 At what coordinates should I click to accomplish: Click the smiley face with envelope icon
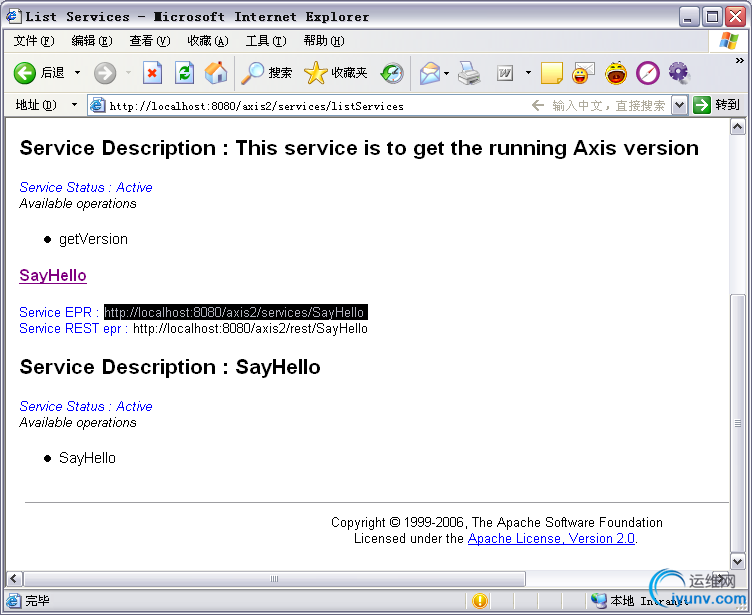point(583,73)
